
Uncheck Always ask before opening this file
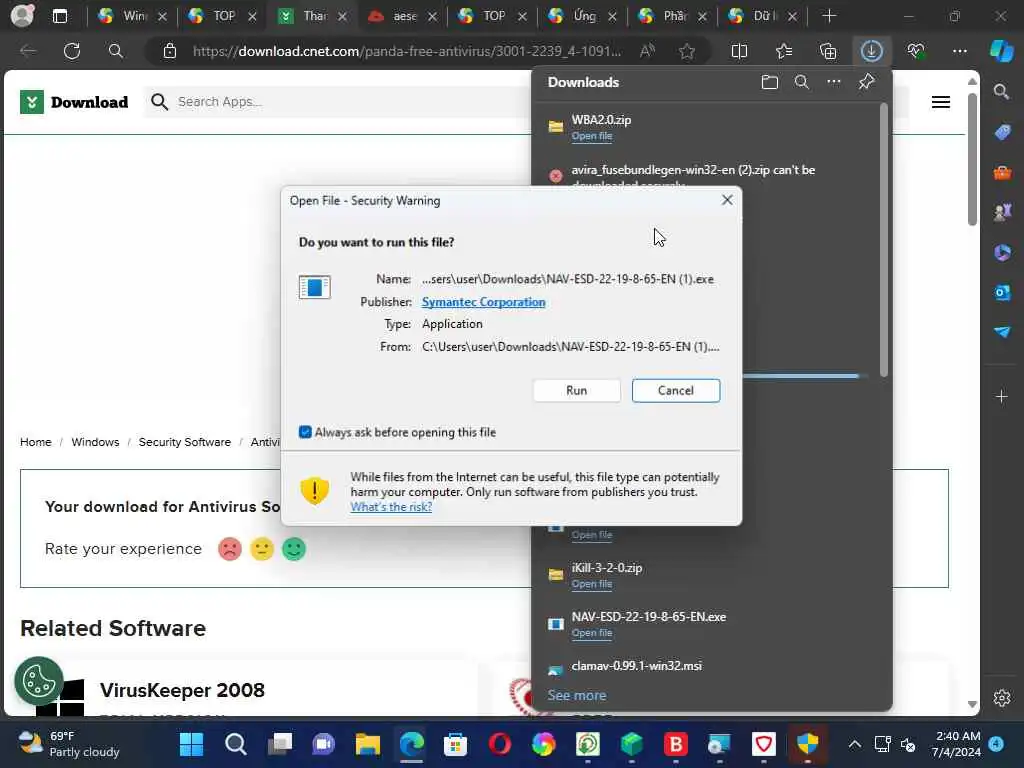(x=305, y=432)
